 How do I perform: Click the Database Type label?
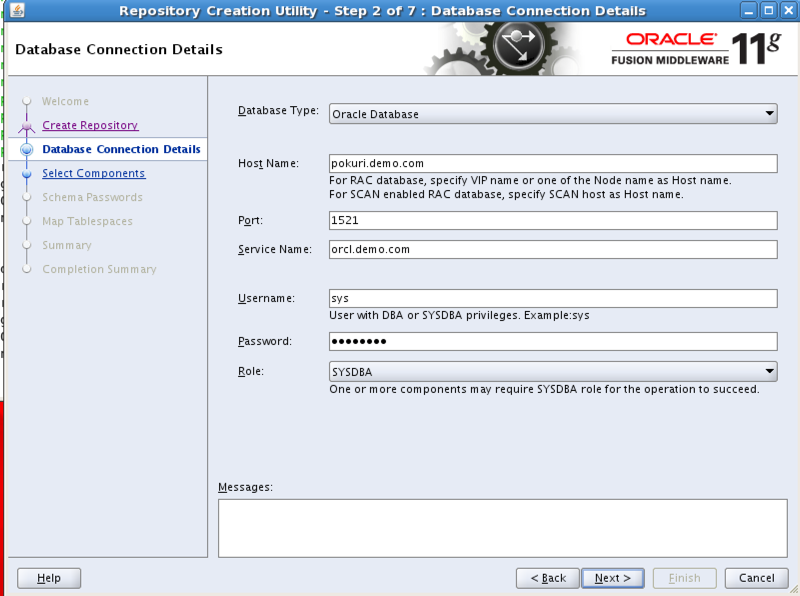point(278,111)
